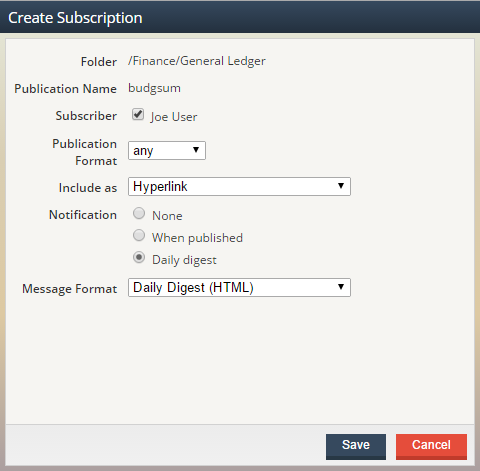This screenshot has width=480, height=471.
Task: Click the Subscriber label
Action: (86, 116)
